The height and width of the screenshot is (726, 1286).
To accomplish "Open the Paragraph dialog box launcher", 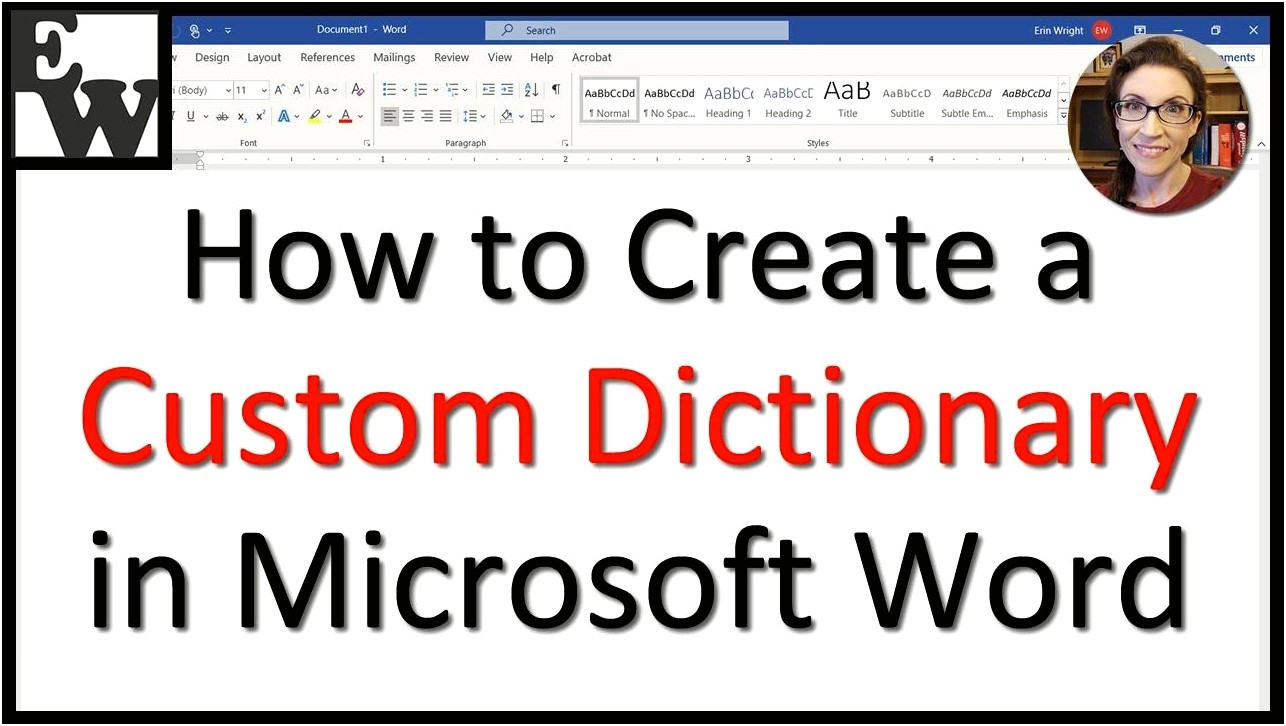I will (x=565, y=144).
